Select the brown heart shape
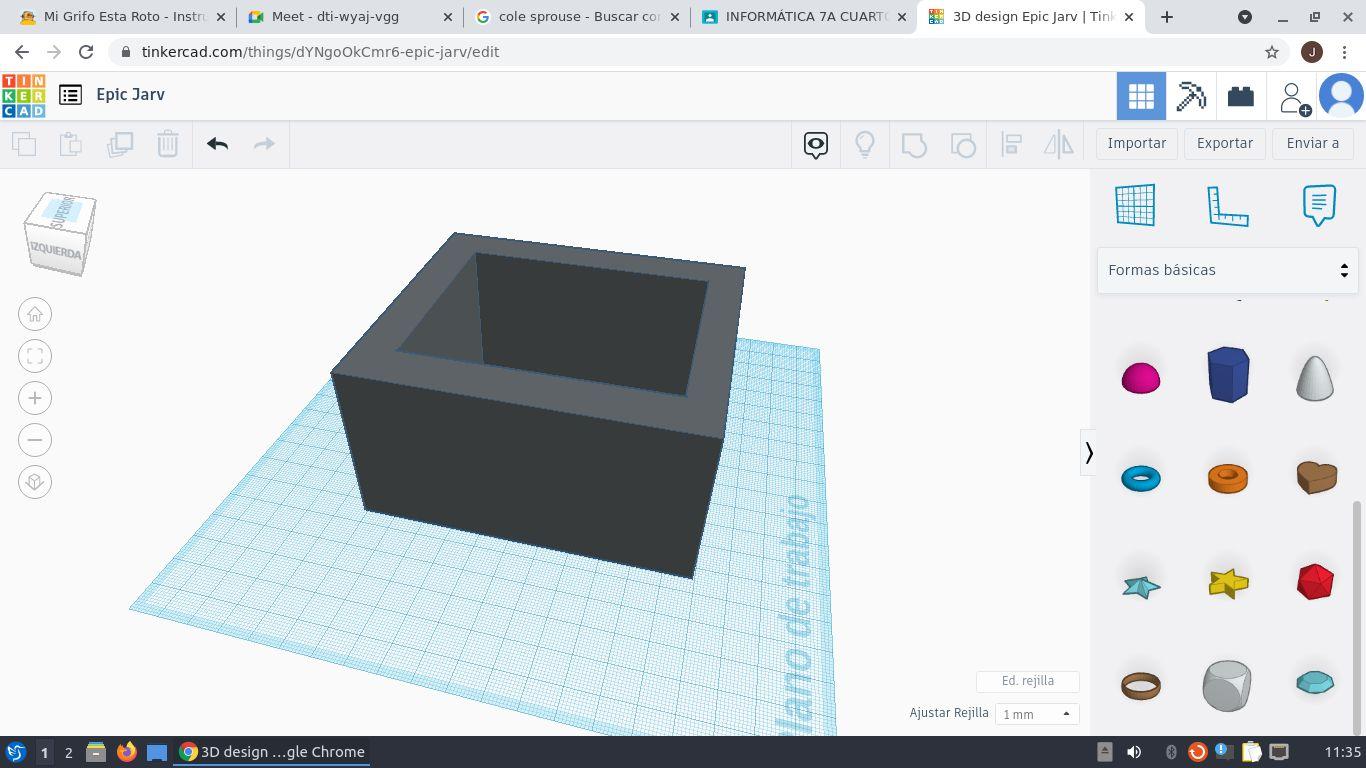This screenshot has width=1366, height=768. tap(1317, 478)
